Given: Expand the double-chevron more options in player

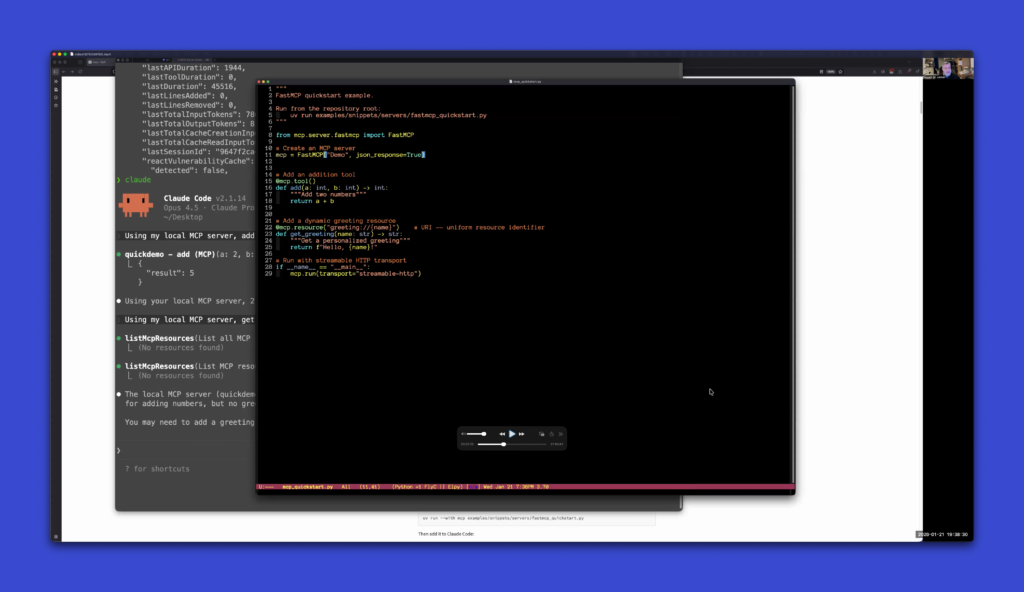Looking at the screenshot, I should (x=560, y=434).
